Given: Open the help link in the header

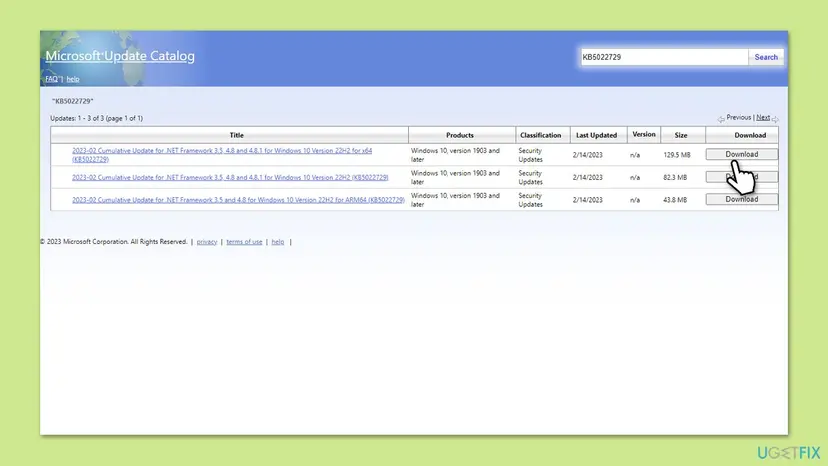Looking at the screenshot, I should [x=73, y=79].
